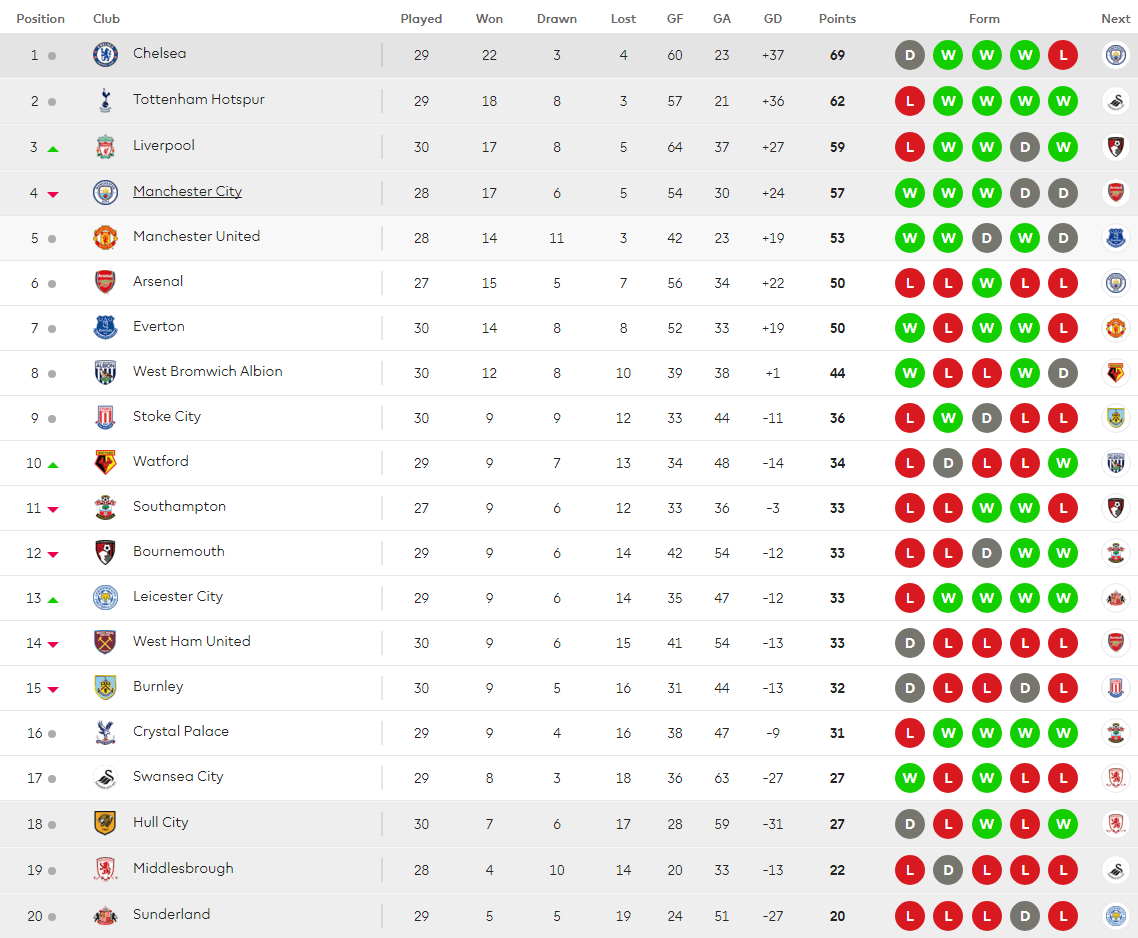Viewport: 1138px width, 938px height.
Task: Click Liverpool's green position-up arrow
Action: tap(53, 149)
